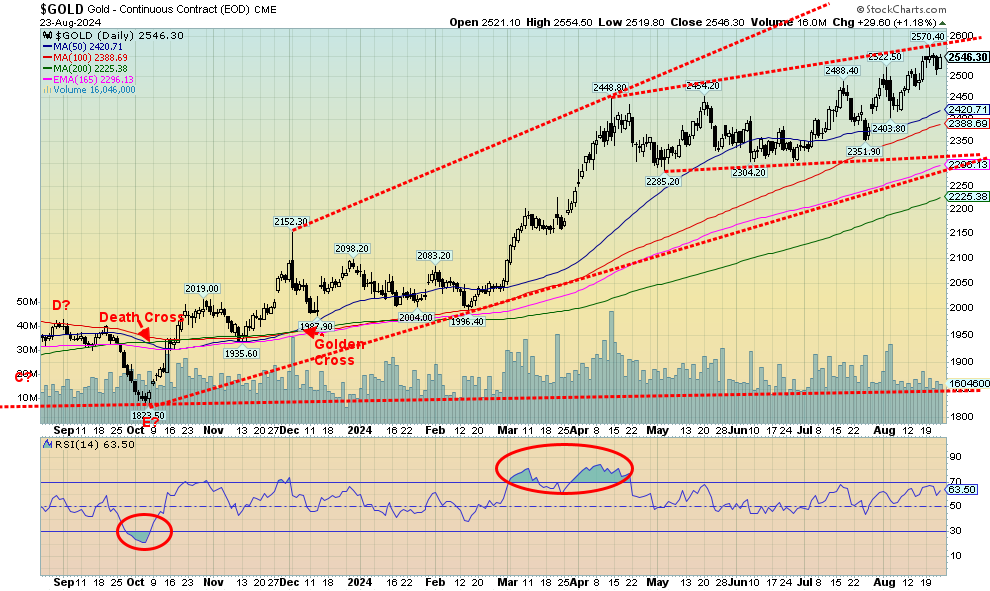Click the red 'E?' wave label near the low
Screen dimensions: 990x591
(151, 423)
